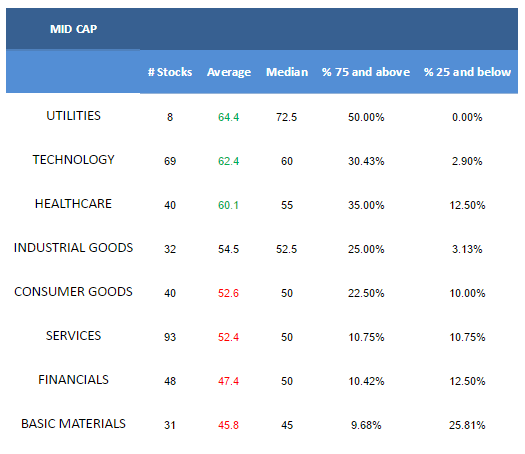The width and height of the screenshot is (525, 454).
Task: Click the Median column header
Action: (287, 72)
